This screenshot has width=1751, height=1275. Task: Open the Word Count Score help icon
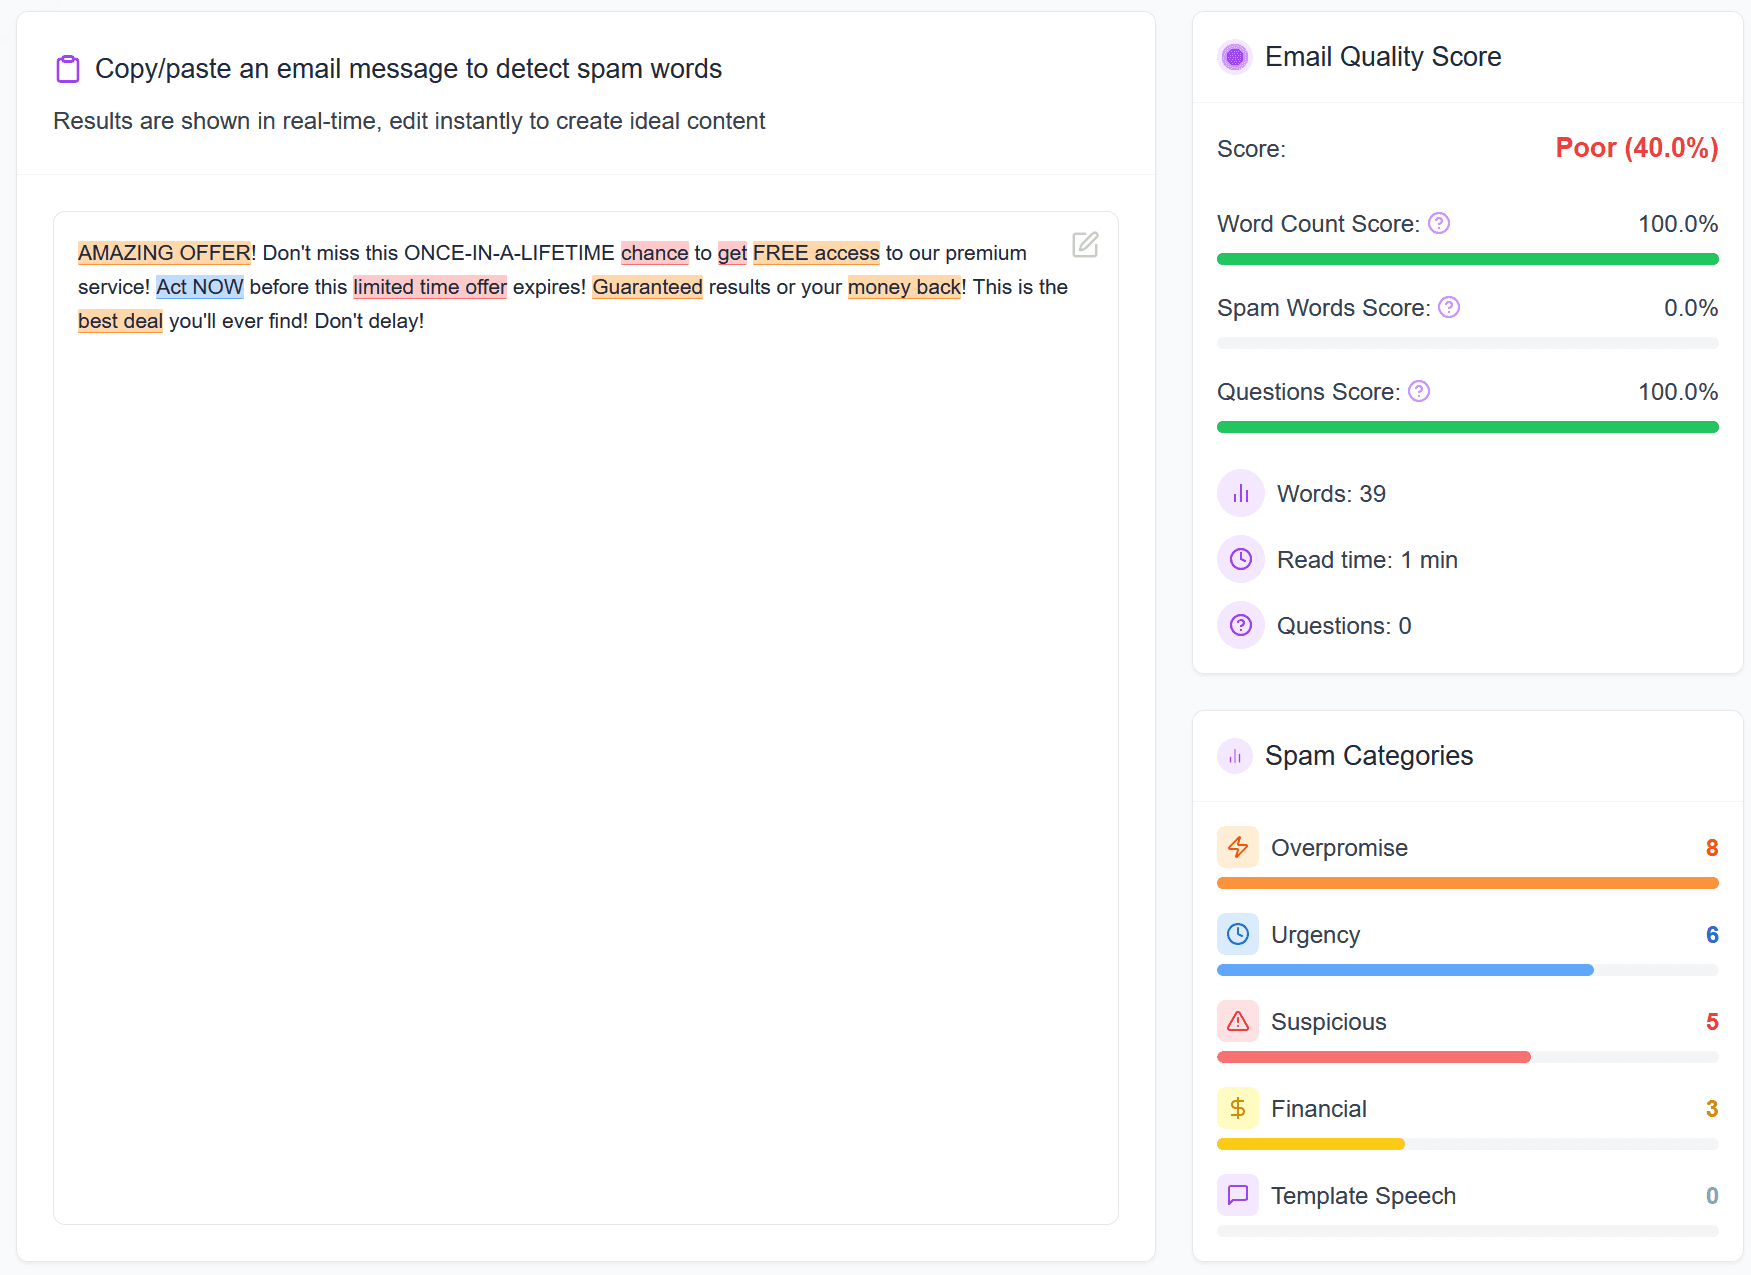click(1439, 223)
